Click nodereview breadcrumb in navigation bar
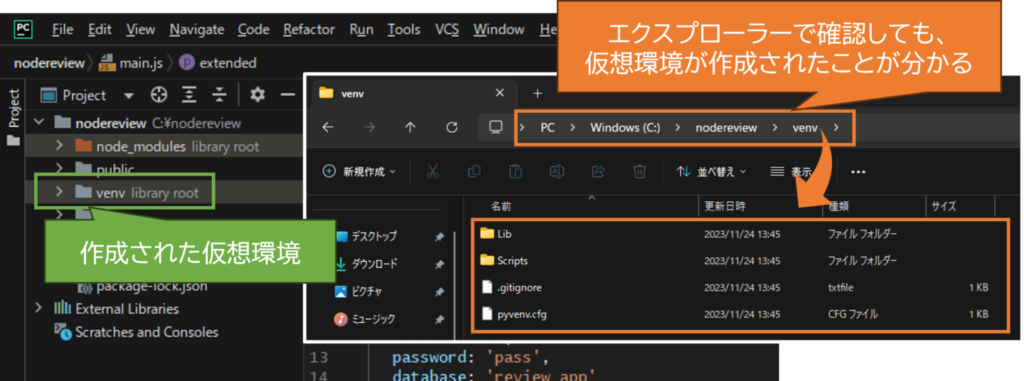Viewport: 1024px width, 381px height. pyautogui.click(x=49, y=63)
